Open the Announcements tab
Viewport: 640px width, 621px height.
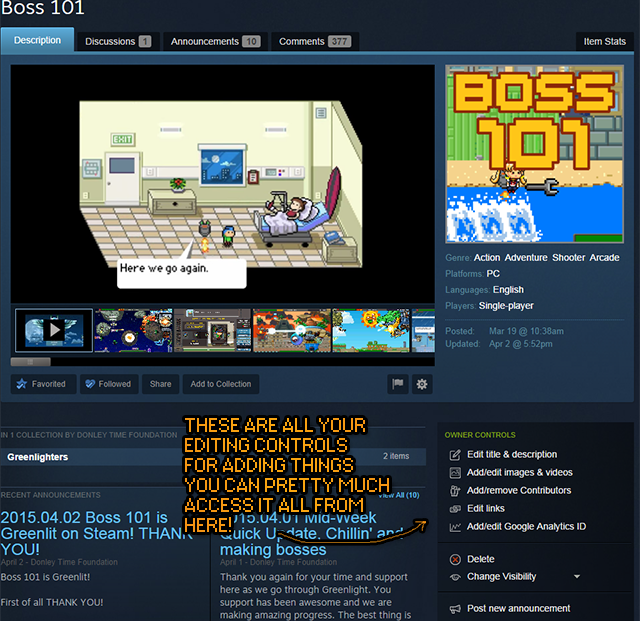coord(215,42)
